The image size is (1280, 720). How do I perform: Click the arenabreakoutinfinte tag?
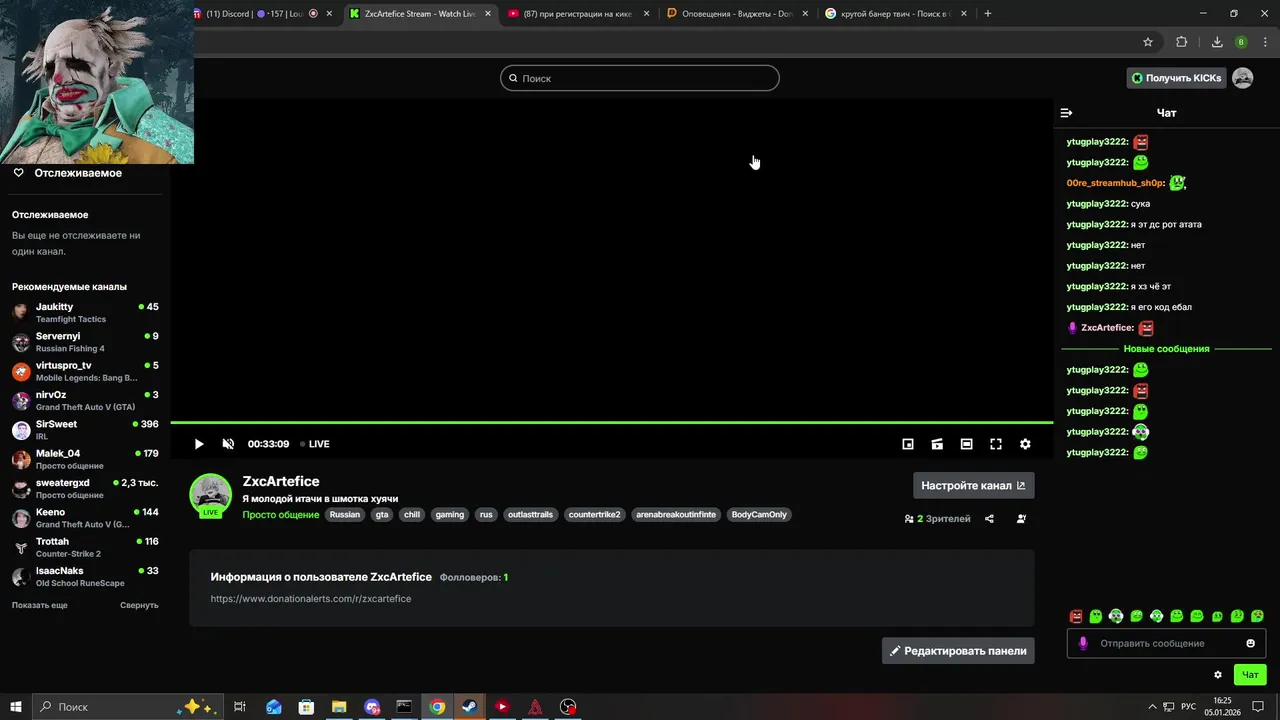pyautogui.click(x=676, y=515)
